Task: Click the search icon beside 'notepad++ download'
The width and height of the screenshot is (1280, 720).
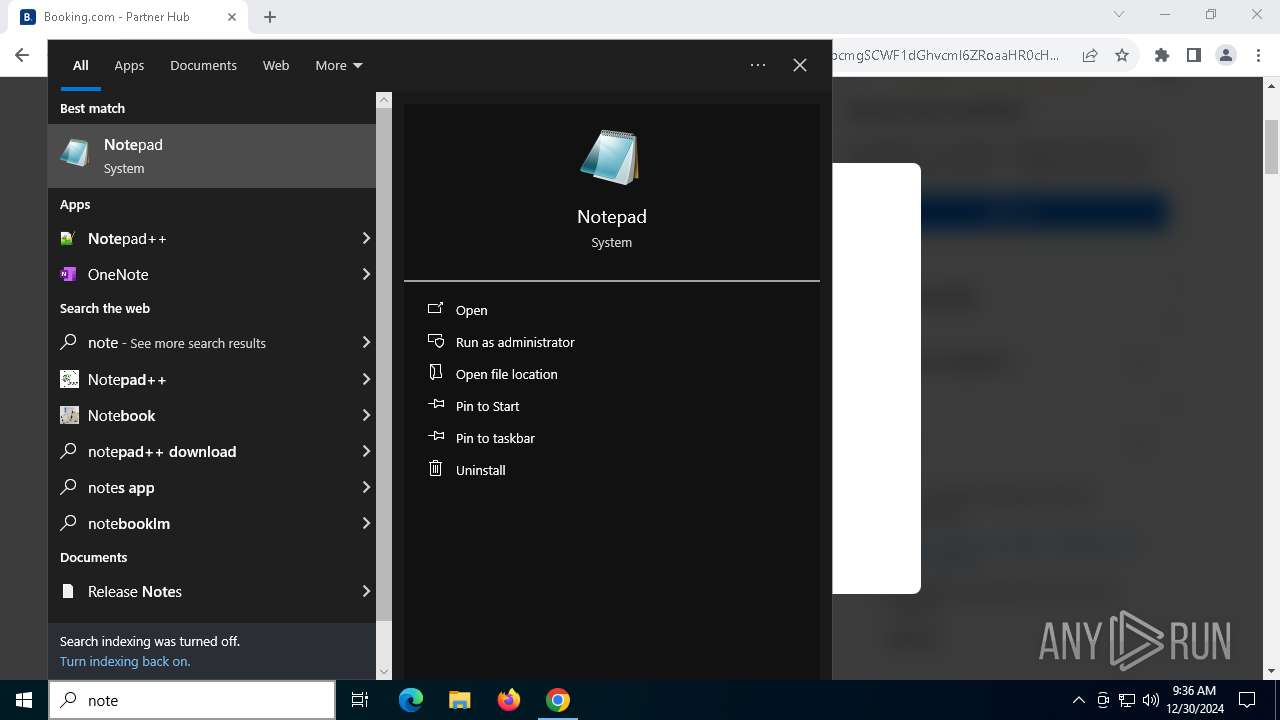Action: pyautogui.click(x=68, y=451)
